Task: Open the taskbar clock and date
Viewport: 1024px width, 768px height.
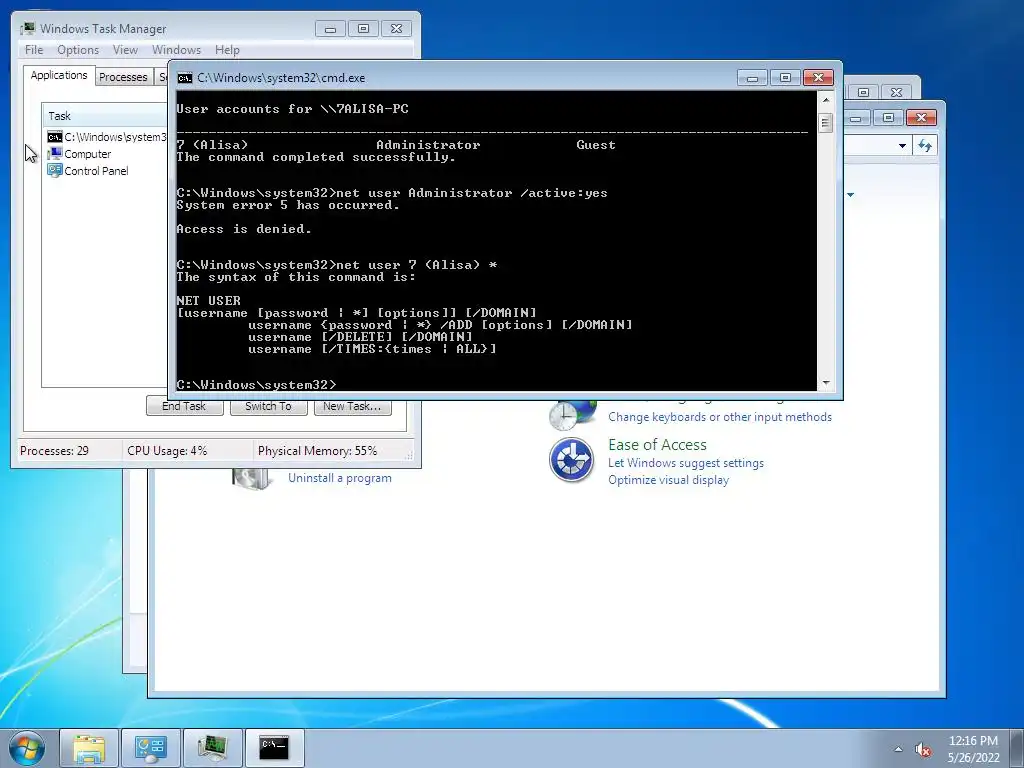Action: click(x=973, y=749)
